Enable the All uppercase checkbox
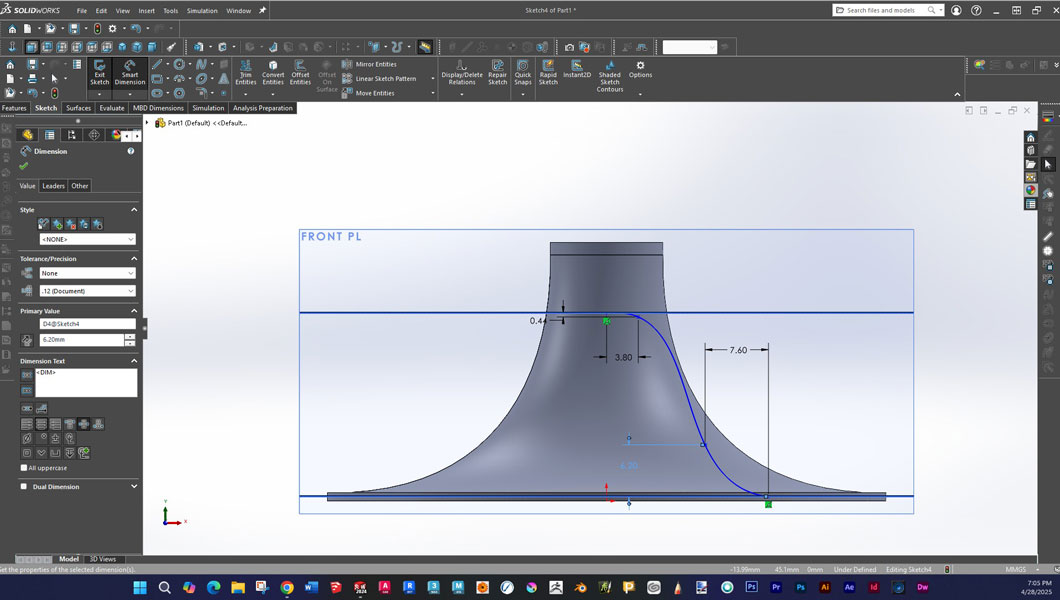 click(x=24, y=468)
